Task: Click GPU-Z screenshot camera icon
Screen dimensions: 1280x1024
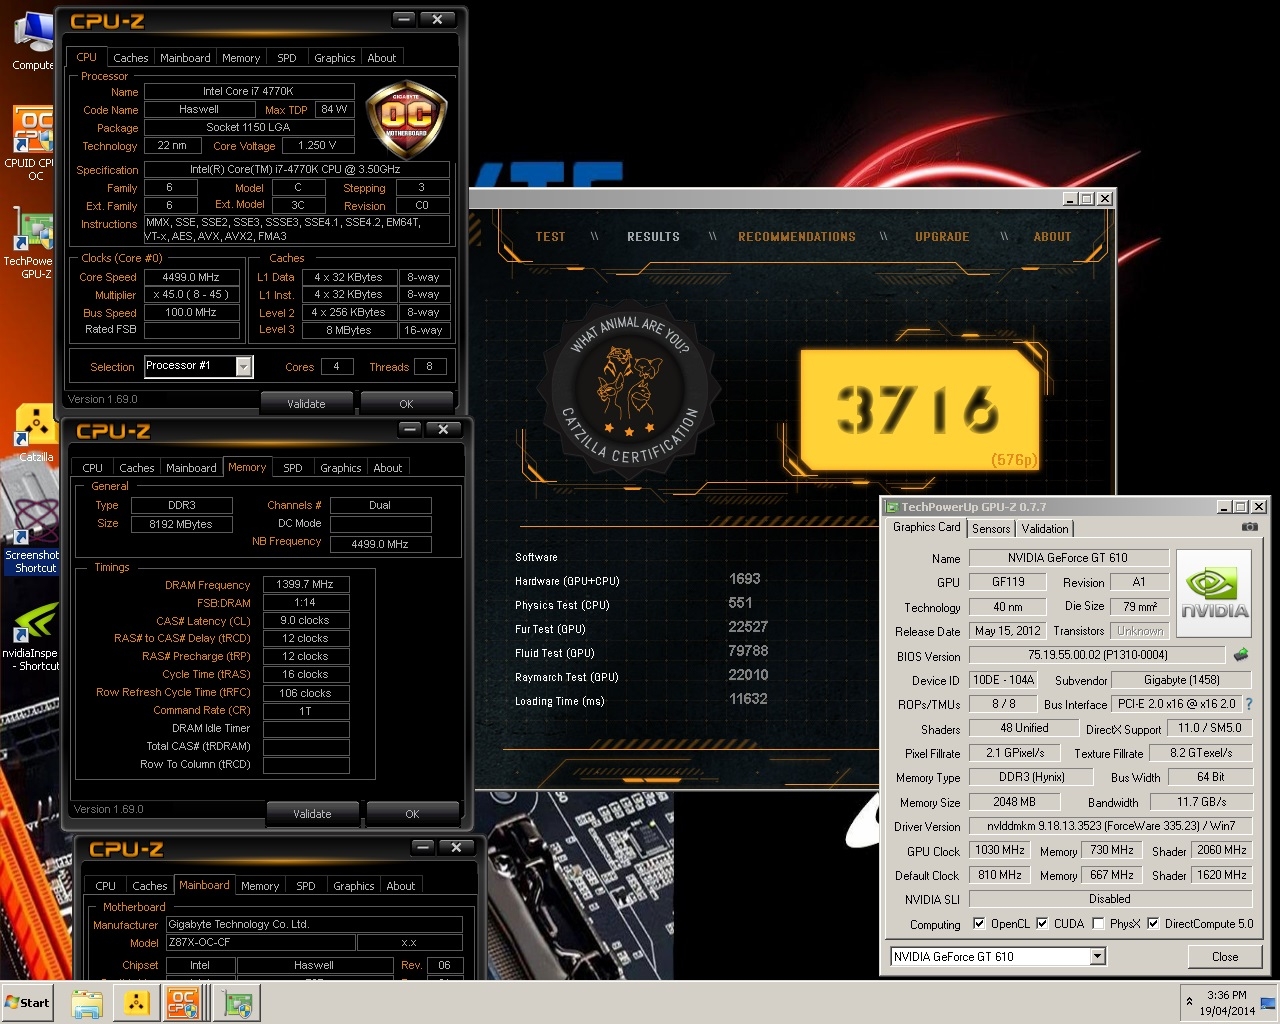Action: click(x=1249, y=527)
